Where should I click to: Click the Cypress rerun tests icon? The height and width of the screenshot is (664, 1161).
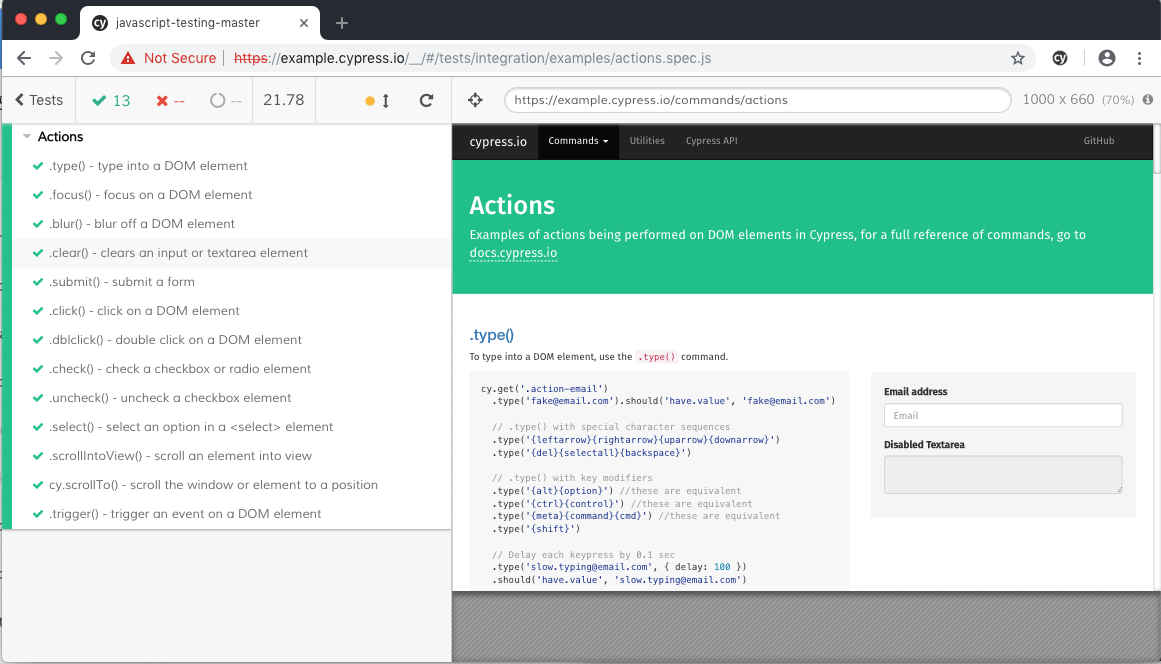[x=426, y=100]
